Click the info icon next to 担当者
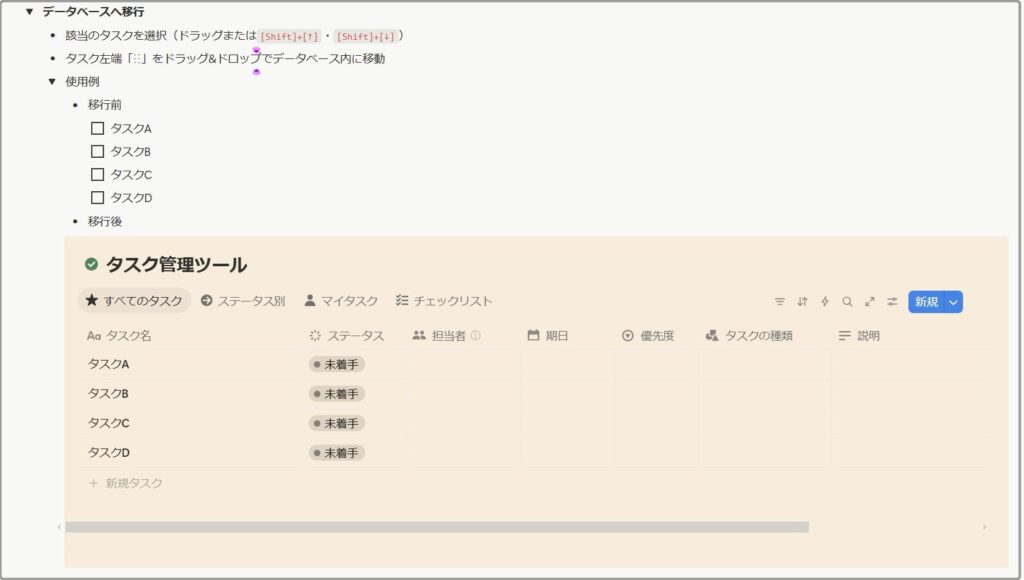 476,336
